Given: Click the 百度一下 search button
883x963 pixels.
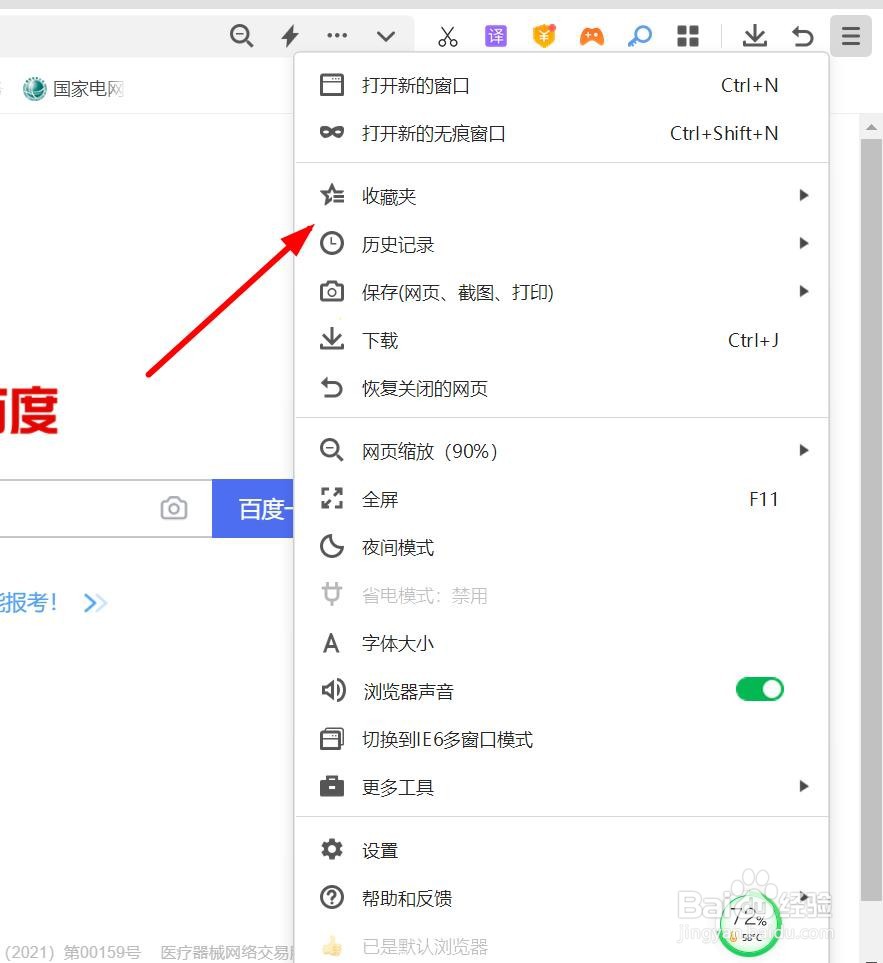Looking at the screenshot, I should (x=265, y=508).
